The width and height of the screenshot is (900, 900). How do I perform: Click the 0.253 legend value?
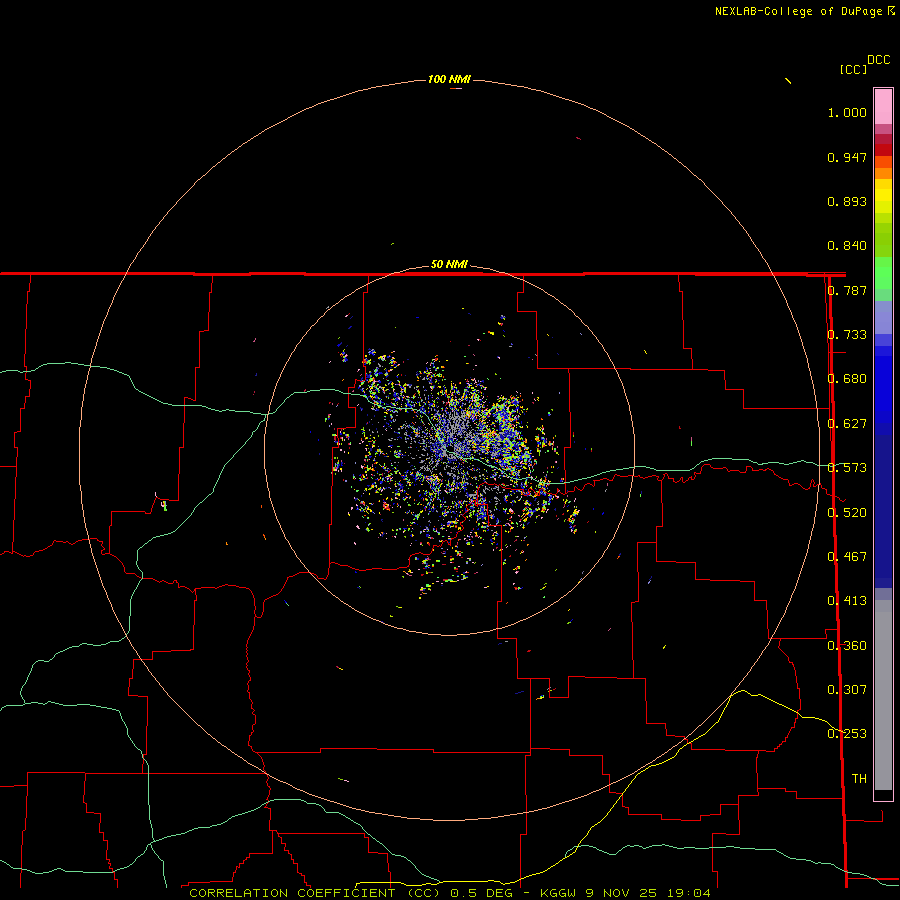coord(847,734)
